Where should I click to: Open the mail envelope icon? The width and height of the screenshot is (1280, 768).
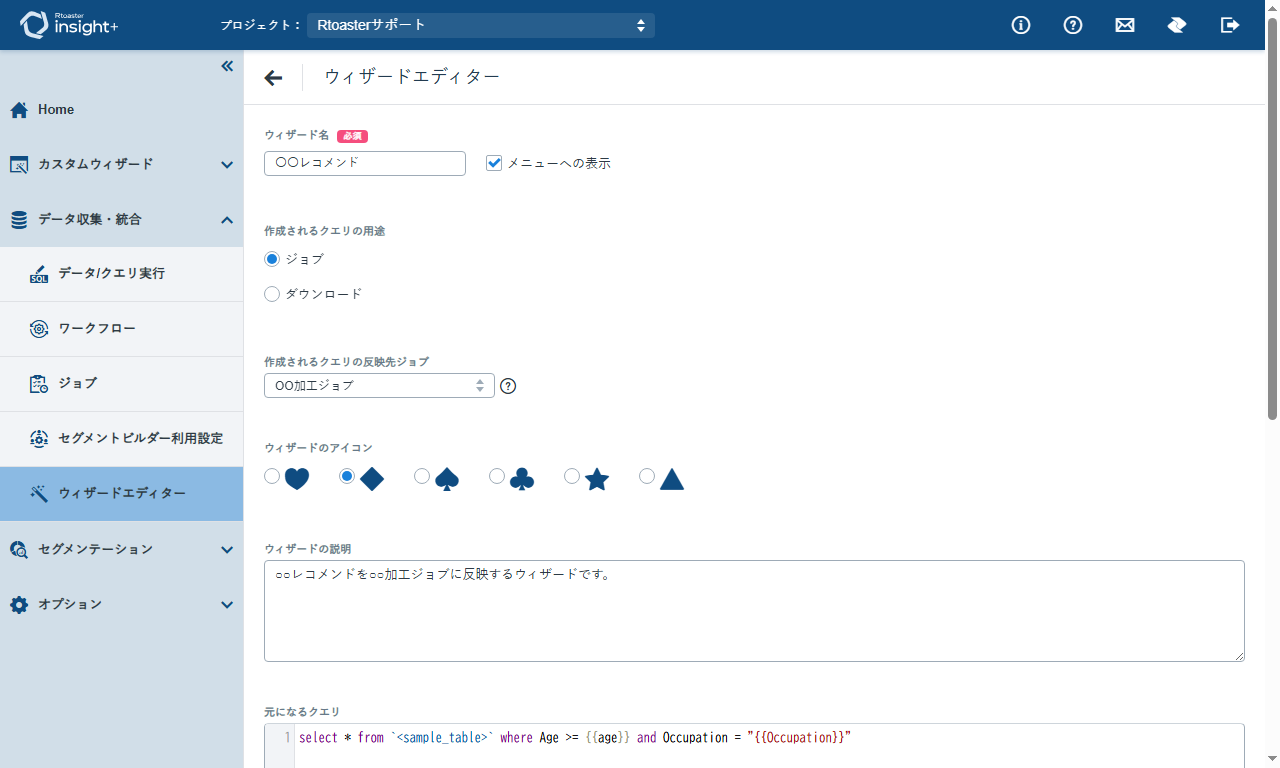point(1125,25)
